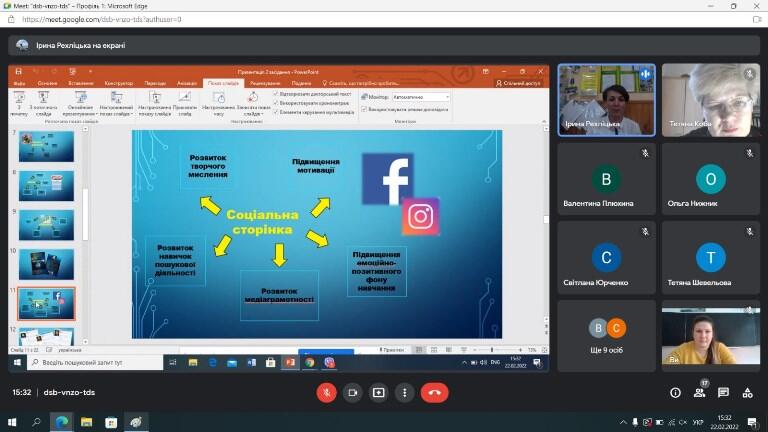
Task: Open the Файл tab in PowerPoint
Action: click(x=20, y=83)
